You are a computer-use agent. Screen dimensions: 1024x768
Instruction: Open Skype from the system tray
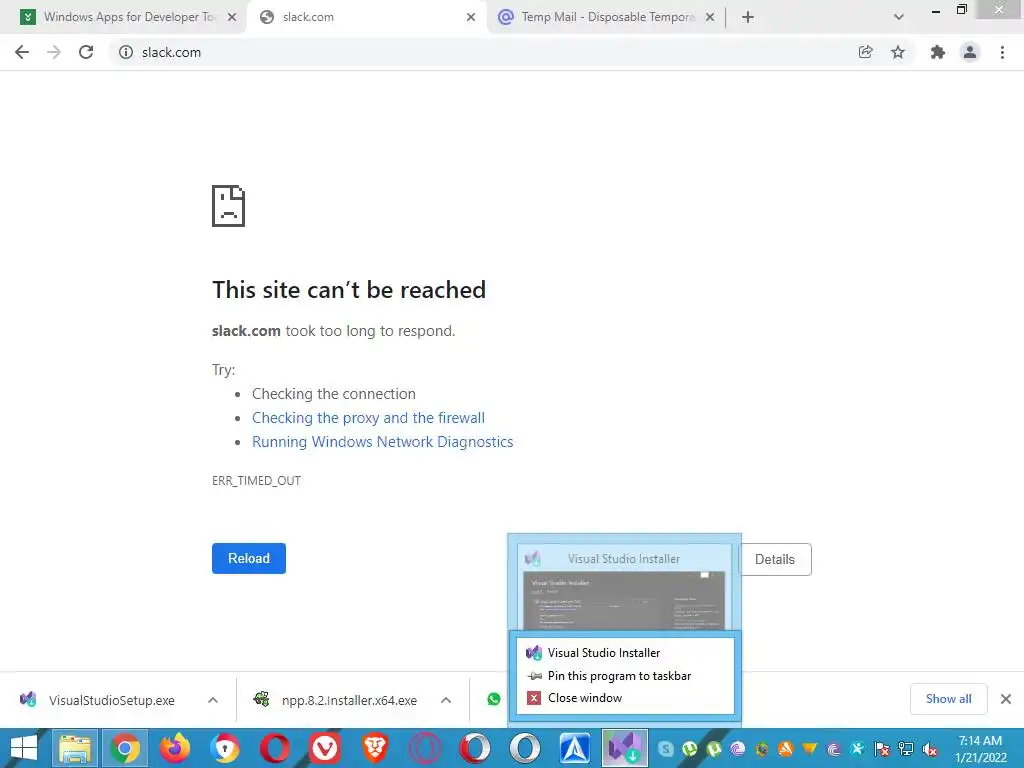[665, 749]
